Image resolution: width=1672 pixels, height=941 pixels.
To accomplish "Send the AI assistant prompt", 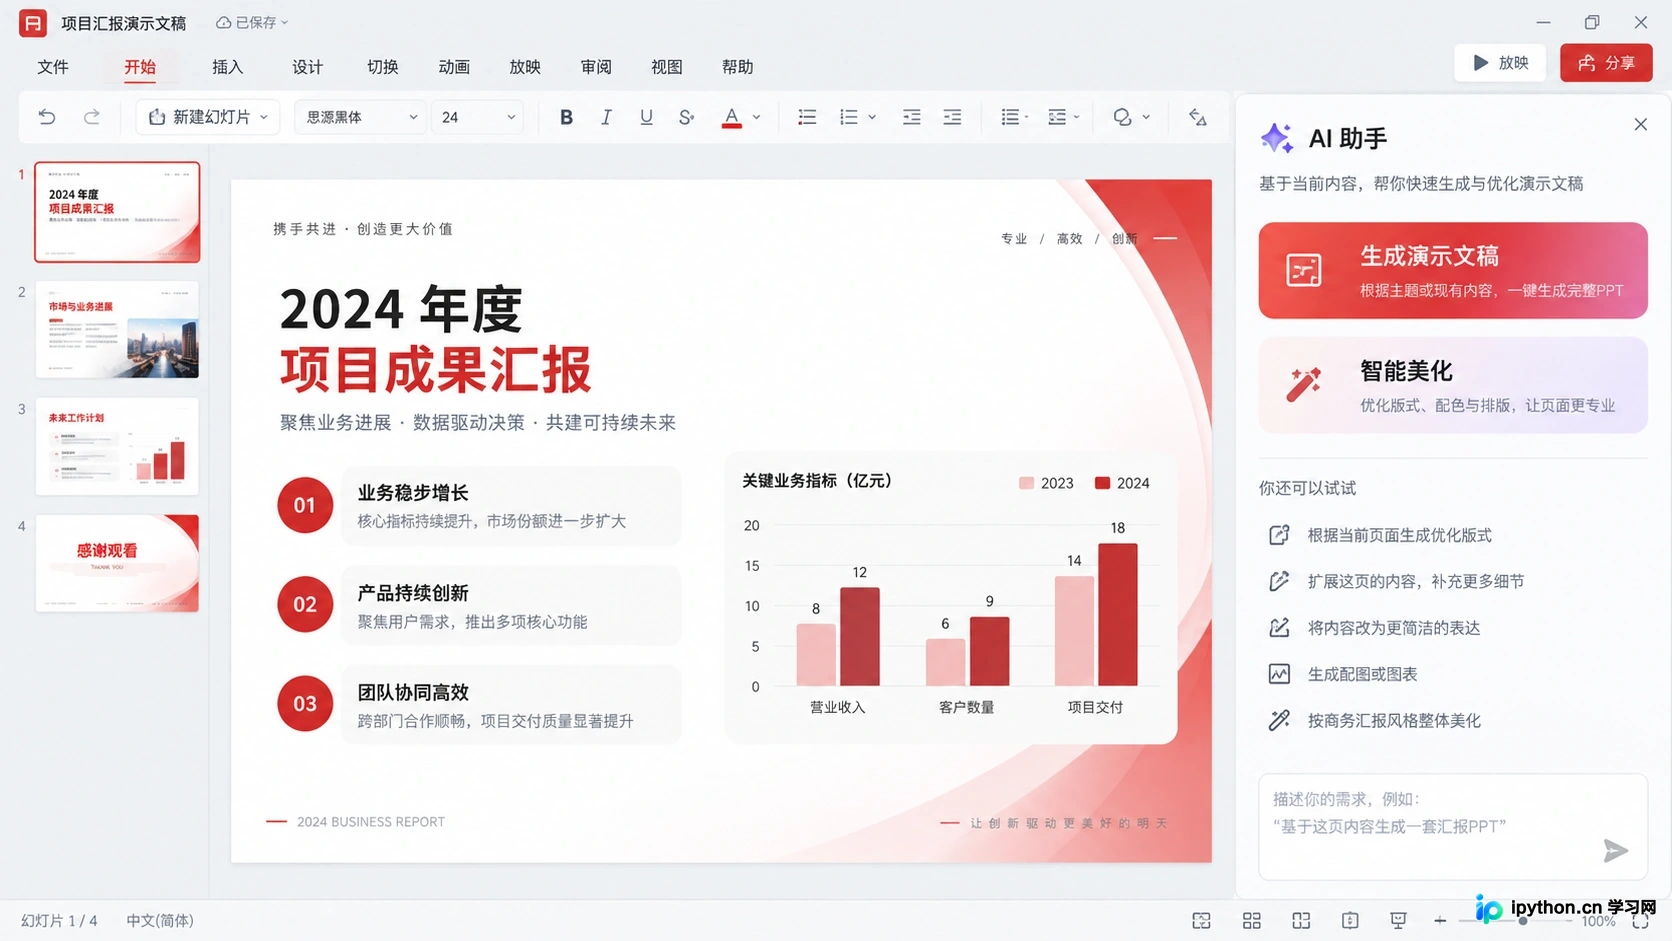I will pyautogui.click(x=1616, y=851).
